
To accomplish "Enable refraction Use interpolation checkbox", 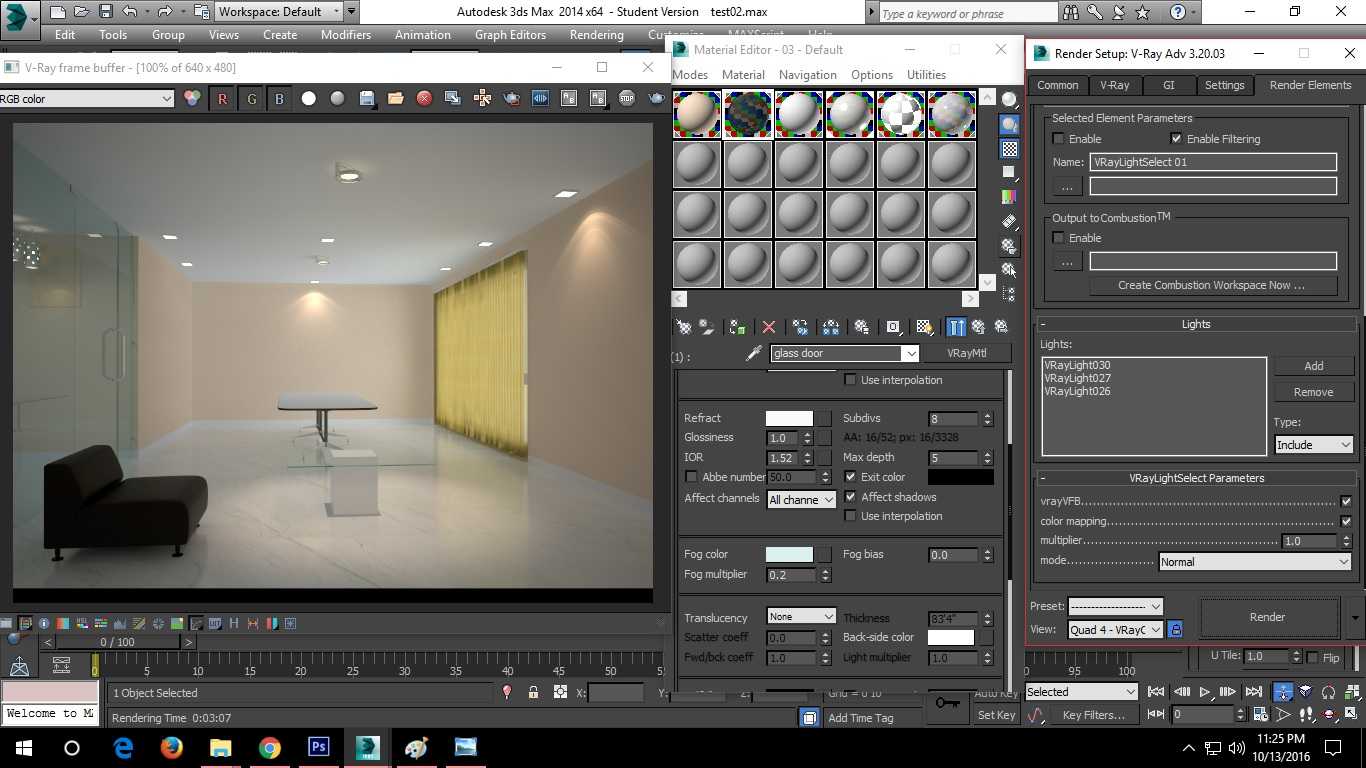I will tap(850, 516).
